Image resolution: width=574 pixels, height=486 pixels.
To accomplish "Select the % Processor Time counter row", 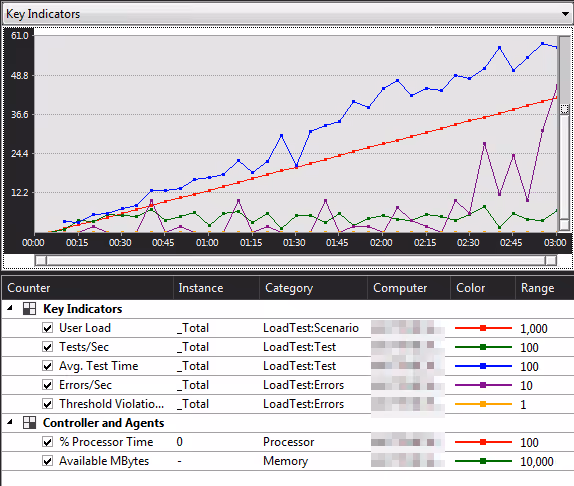I will click(287, 442).
